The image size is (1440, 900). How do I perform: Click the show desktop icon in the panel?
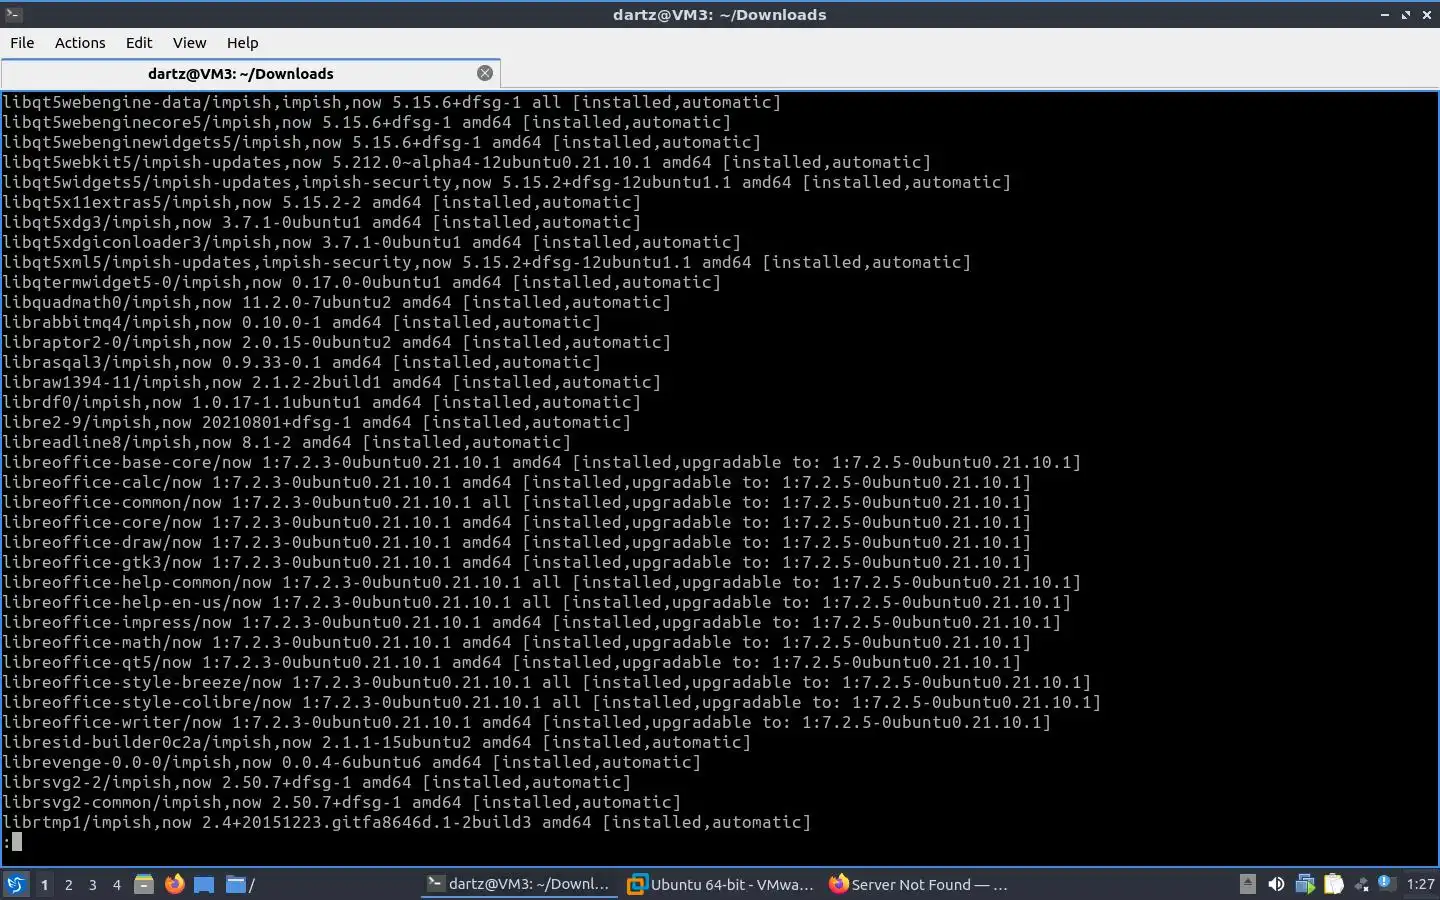[204, 884]
